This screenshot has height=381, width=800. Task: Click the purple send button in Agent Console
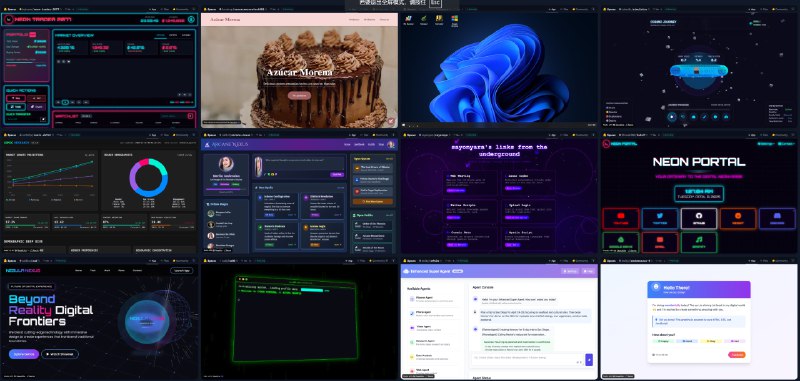point(589,360)
